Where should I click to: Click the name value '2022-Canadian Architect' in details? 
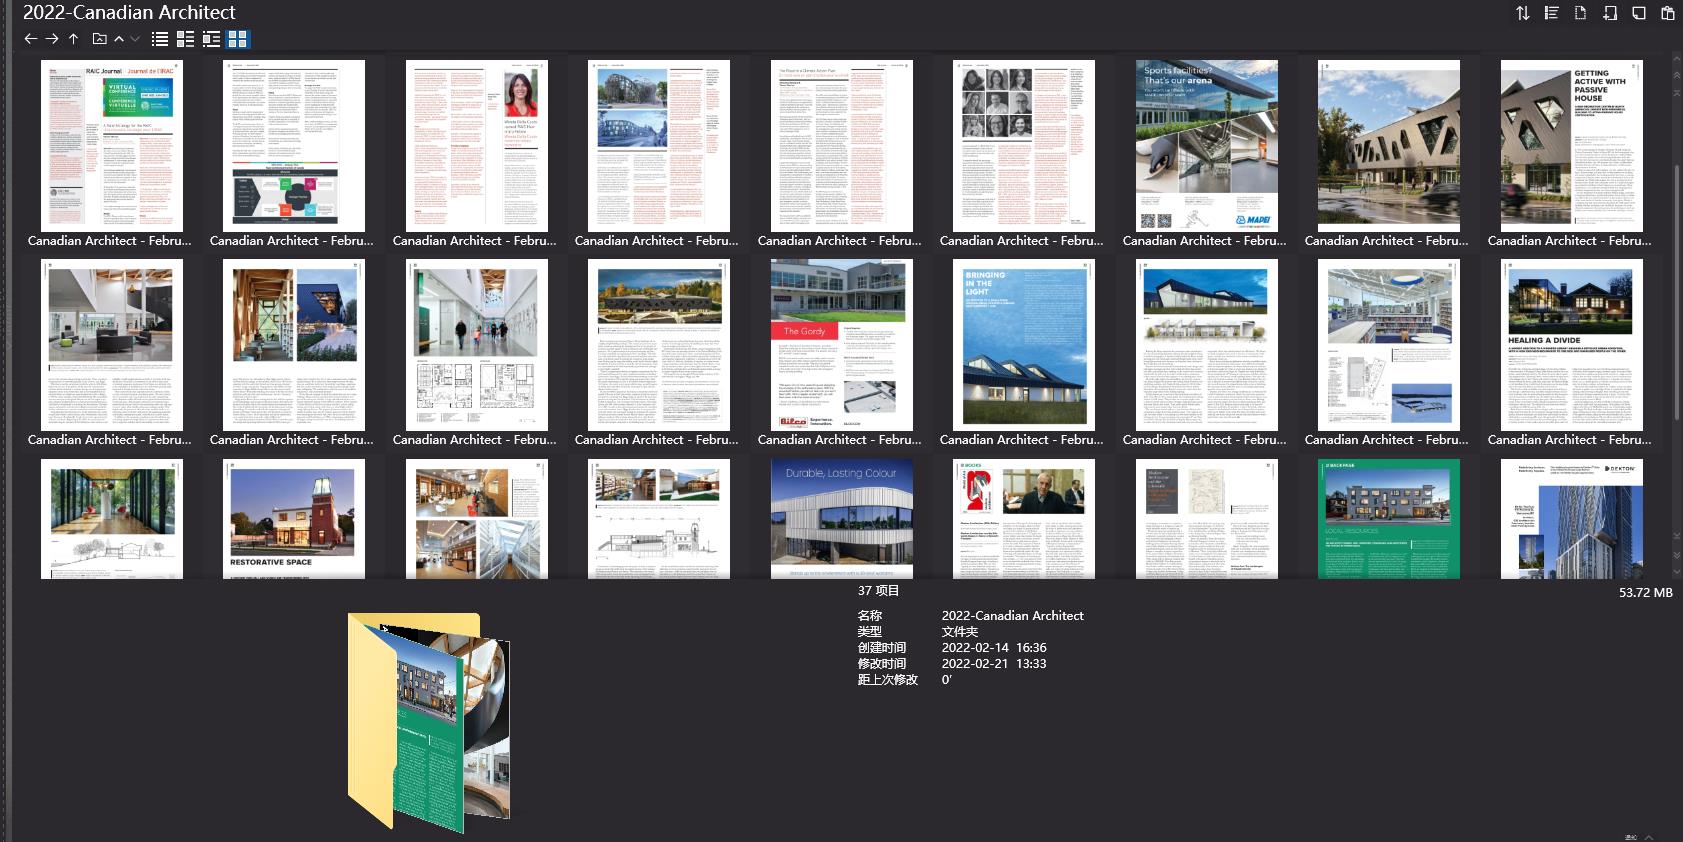[x=1012, y=616]
